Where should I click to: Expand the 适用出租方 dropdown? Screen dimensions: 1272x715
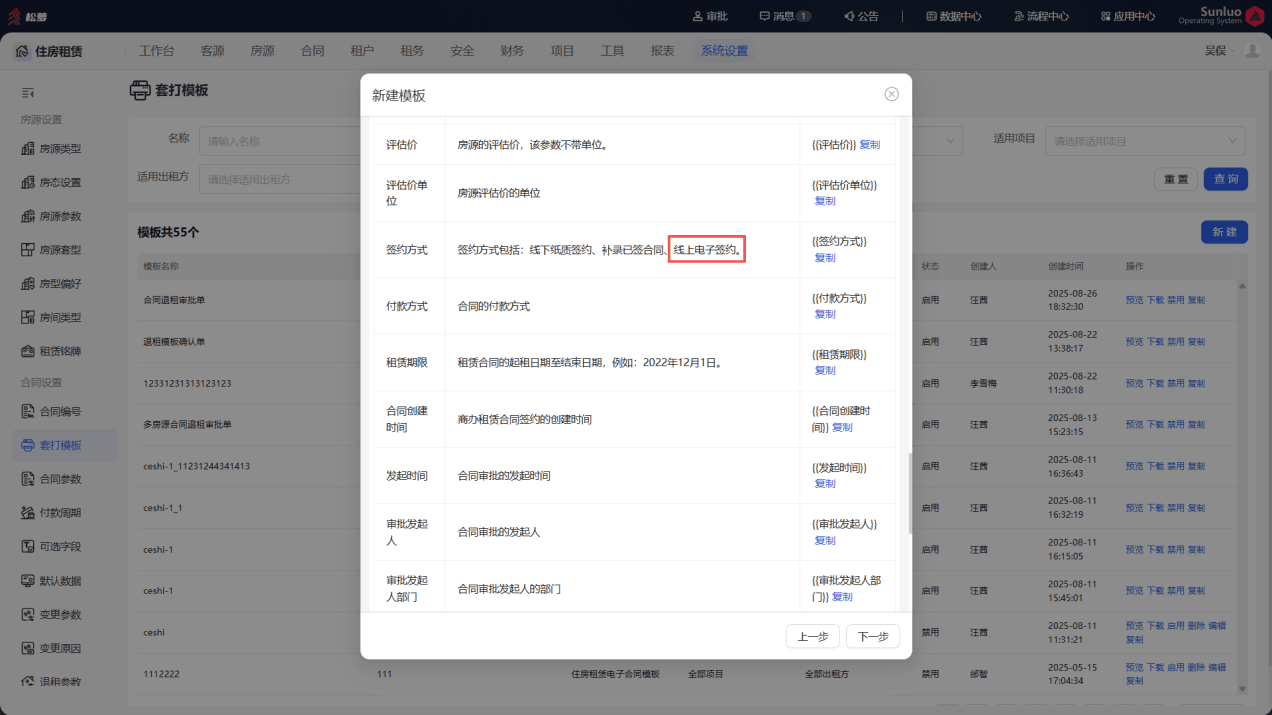280,179
